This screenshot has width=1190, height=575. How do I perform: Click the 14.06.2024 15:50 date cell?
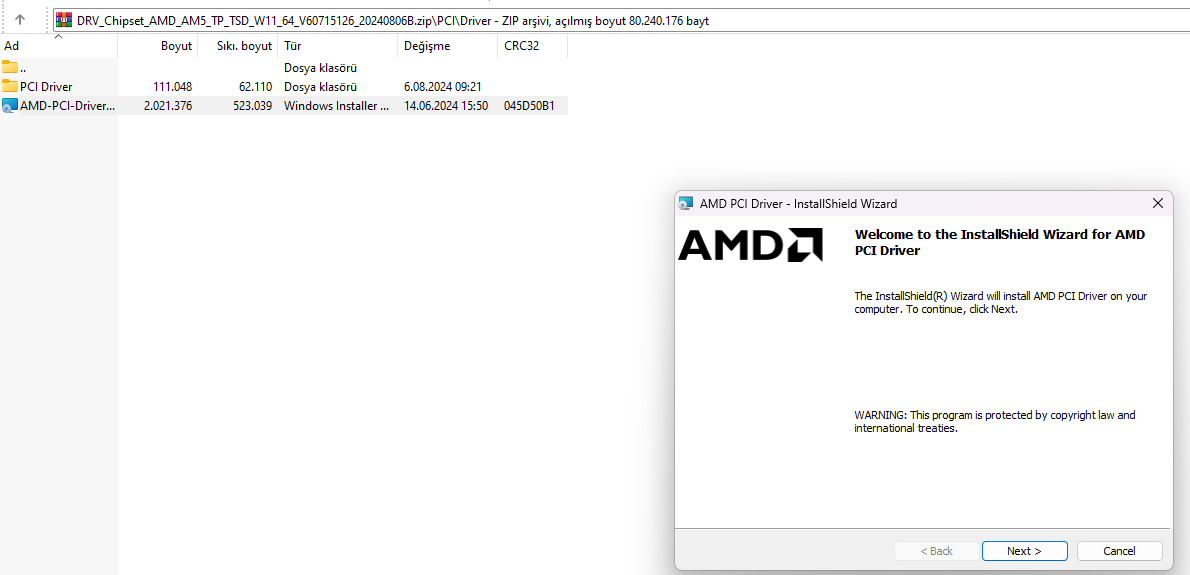tap(446, 105)
